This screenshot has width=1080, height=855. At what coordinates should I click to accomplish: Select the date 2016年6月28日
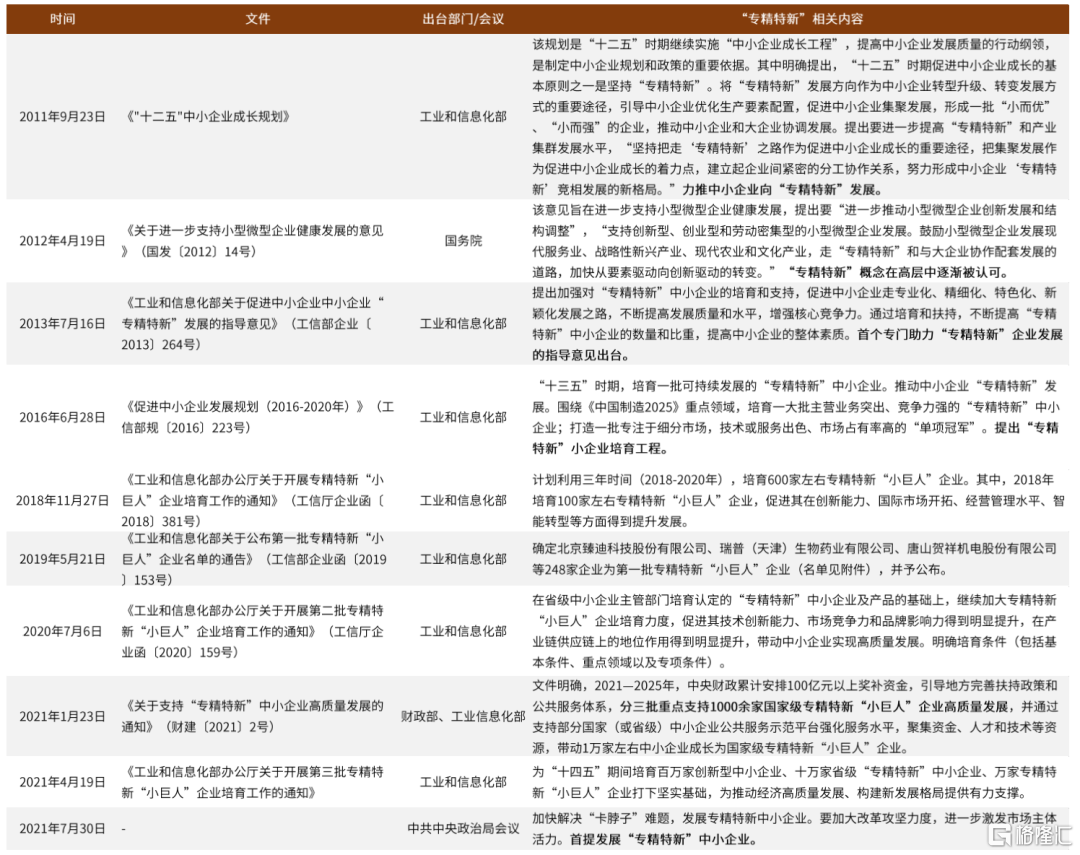pos(62,418)
